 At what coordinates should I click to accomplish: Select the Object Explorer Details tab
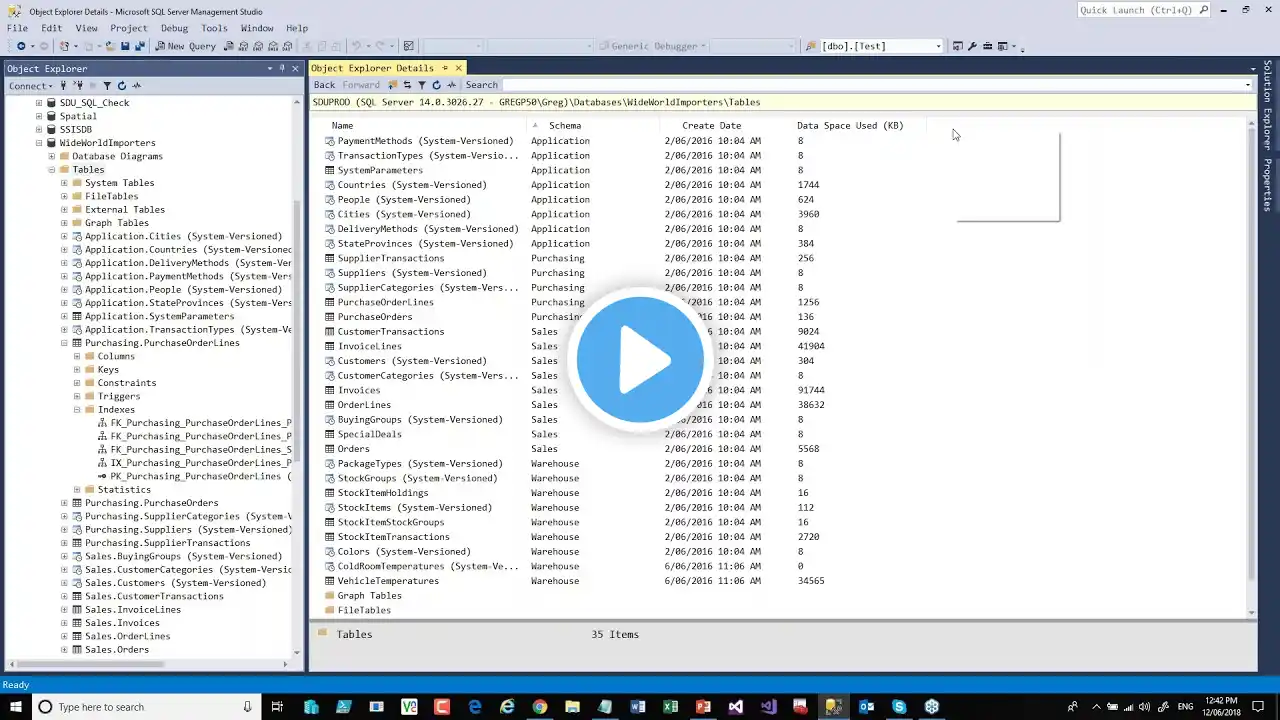(x=372, y=68)
